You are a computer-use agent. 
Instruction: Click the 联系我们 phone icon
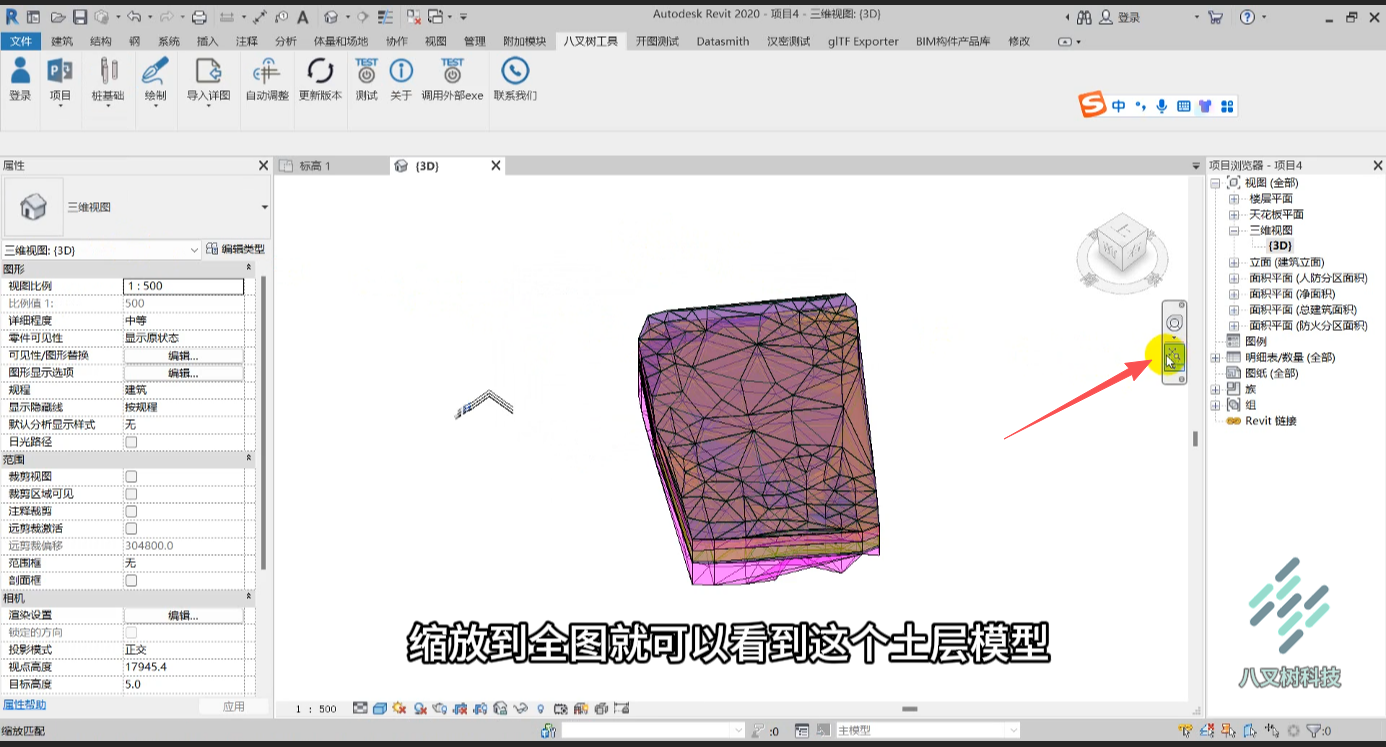coord(515,70)
